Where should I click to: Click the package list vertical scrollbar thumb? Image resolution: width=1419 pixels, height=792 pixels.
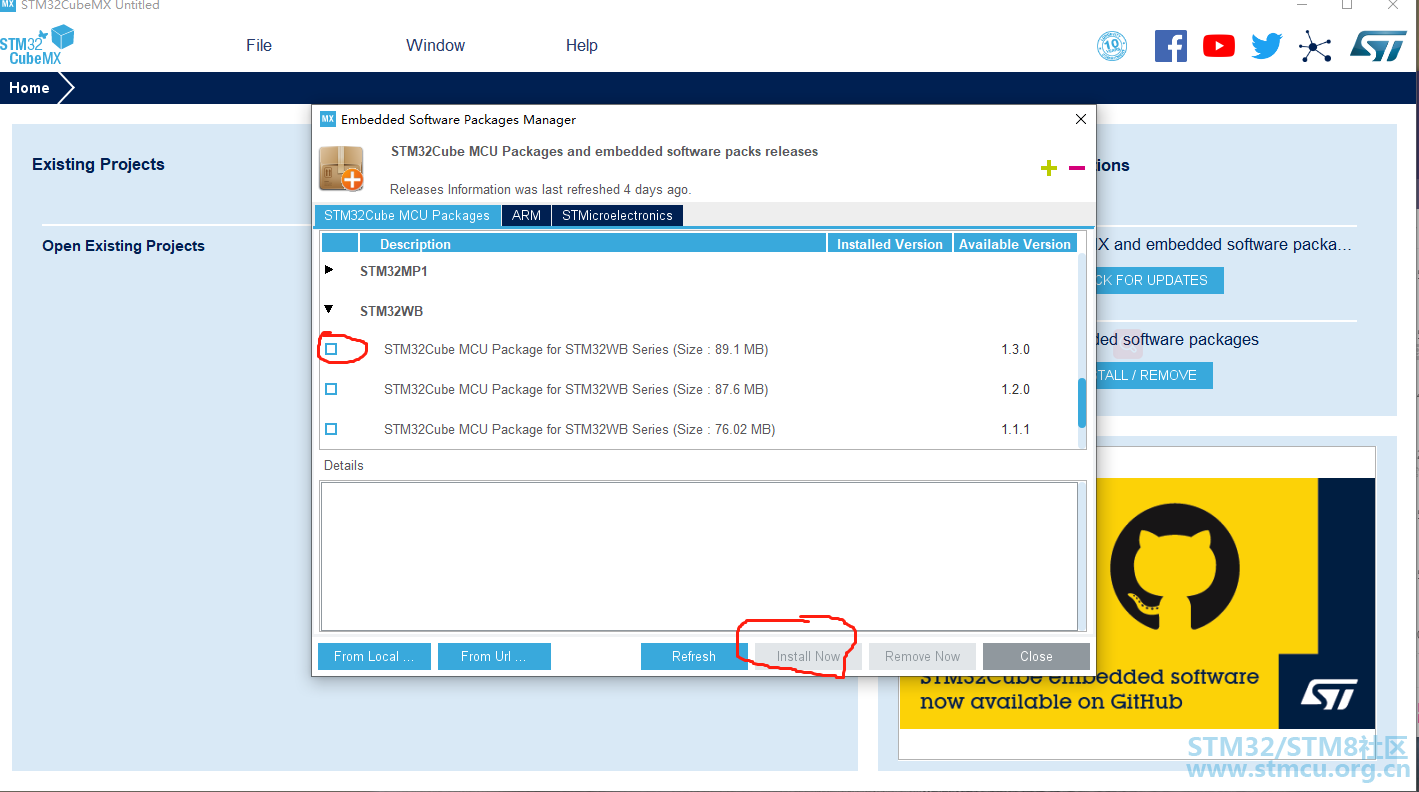pos(1082,402)
